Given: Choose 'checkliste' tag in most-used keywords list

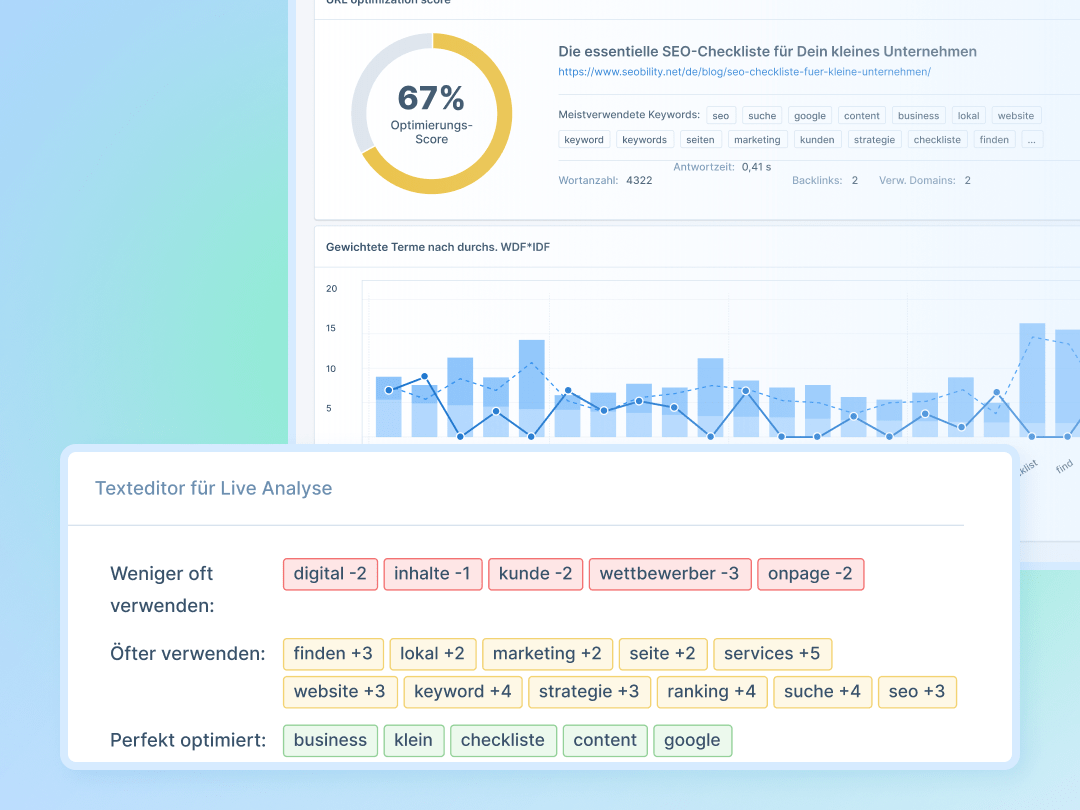Looking at the screenshot, I should pos(937,140).
